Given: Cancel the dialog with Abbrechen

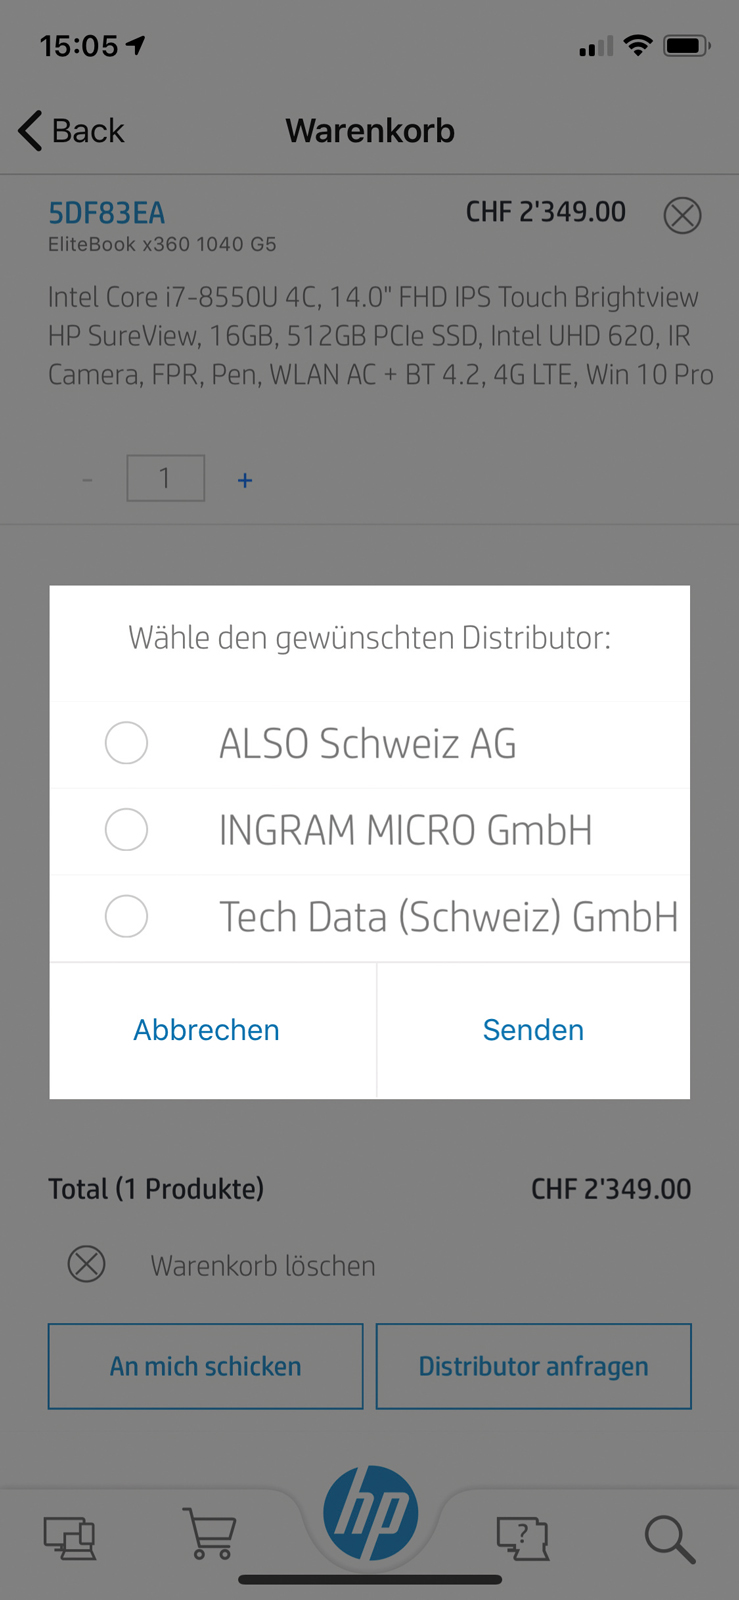Looking at the screenshot, I should pyautogui.click(x=207, y=1030).
